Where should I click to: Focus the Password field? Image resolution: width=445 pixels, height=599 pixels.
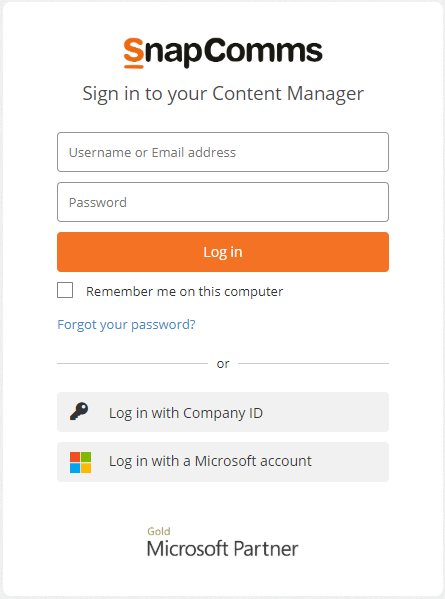pyautogui.click(x=223, y=202)
